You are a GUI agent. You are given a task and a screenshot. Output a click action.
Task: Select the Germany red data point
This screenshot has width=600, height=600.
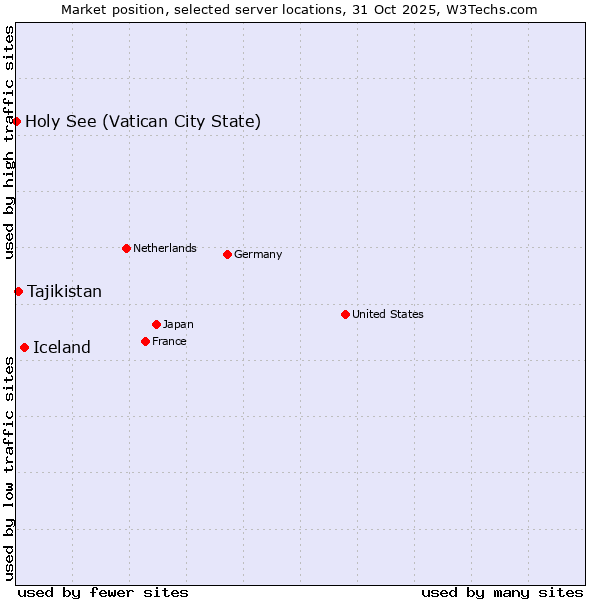pyautogui.click(x=227, y=254)
